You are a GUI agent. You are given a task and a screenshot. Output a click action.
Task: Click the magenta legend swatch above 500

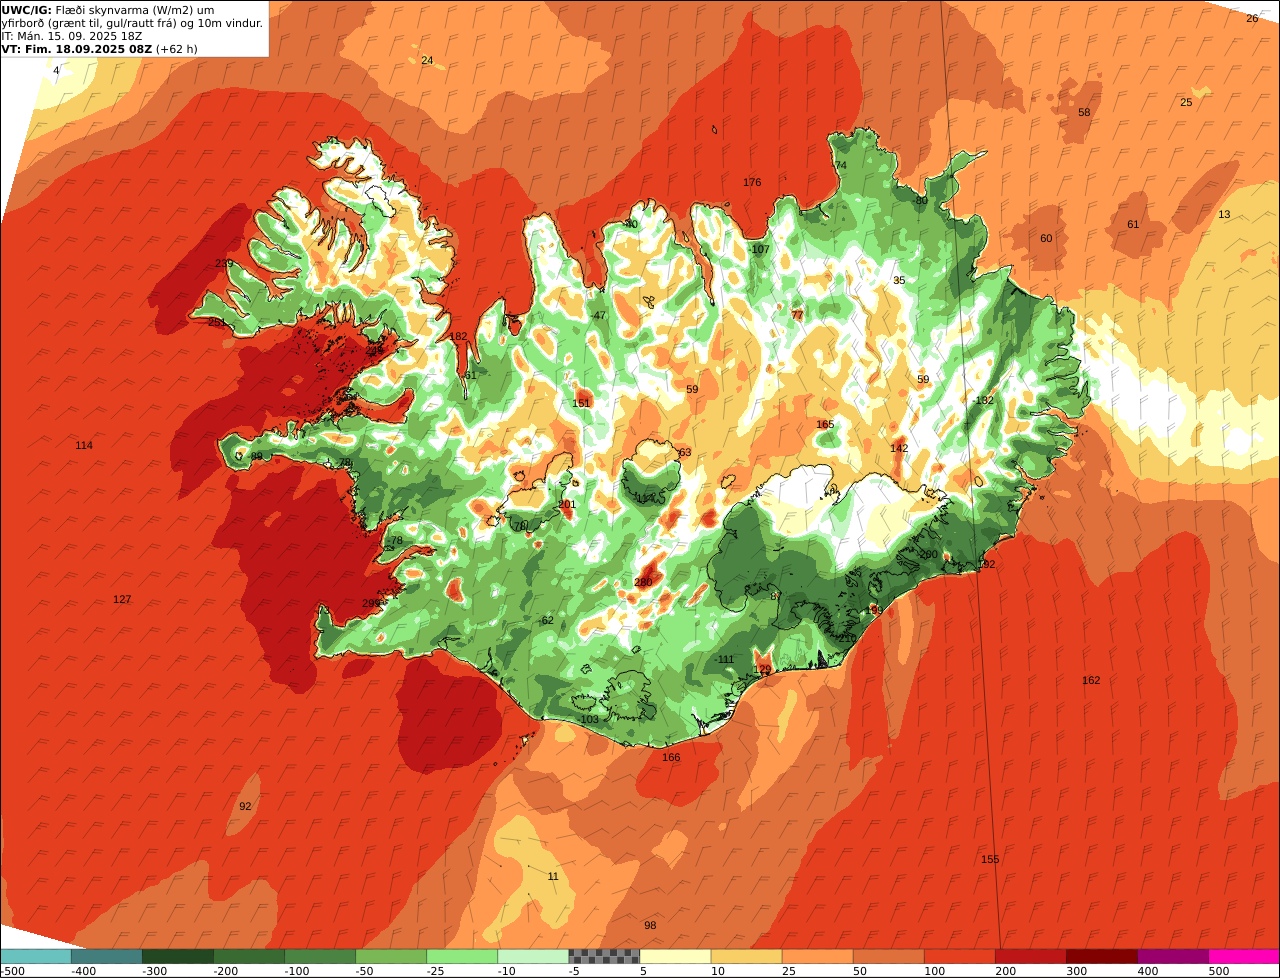click(x=1244, y=956)
